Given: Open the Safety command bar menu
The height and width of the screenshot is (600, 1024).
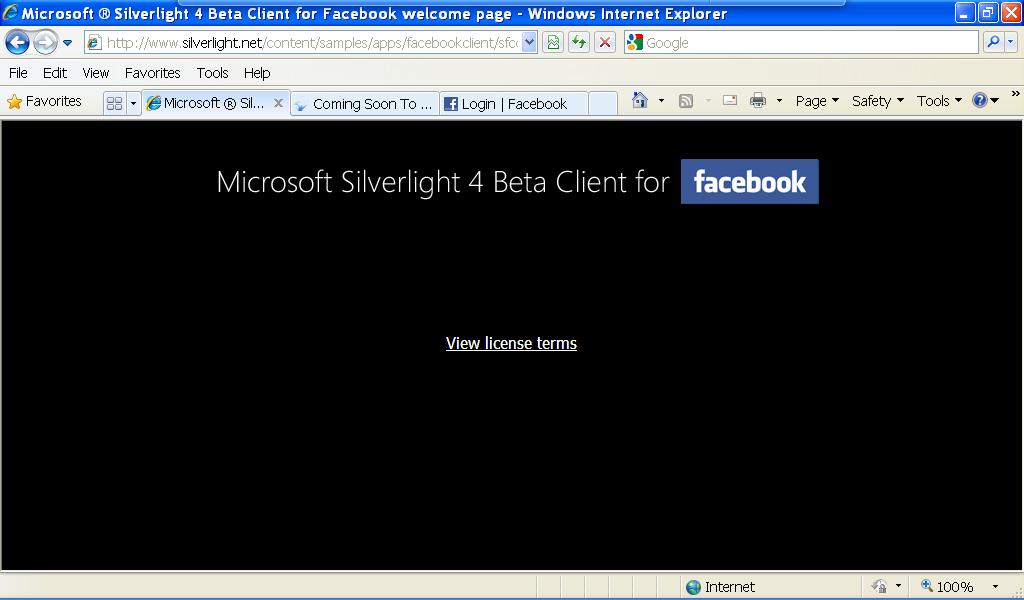Looking at the screenshot, I should point(878,101).
